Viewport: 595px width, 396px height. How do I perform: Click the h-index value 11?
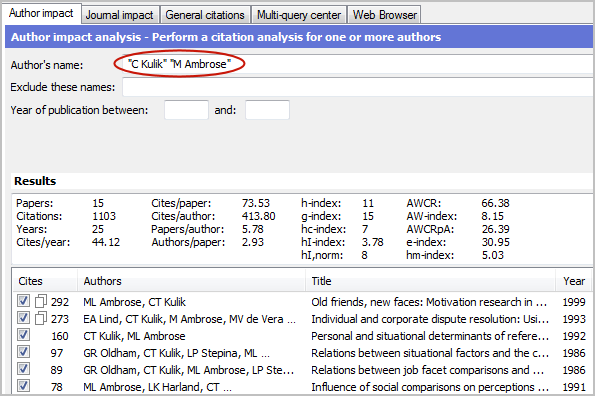368,203
